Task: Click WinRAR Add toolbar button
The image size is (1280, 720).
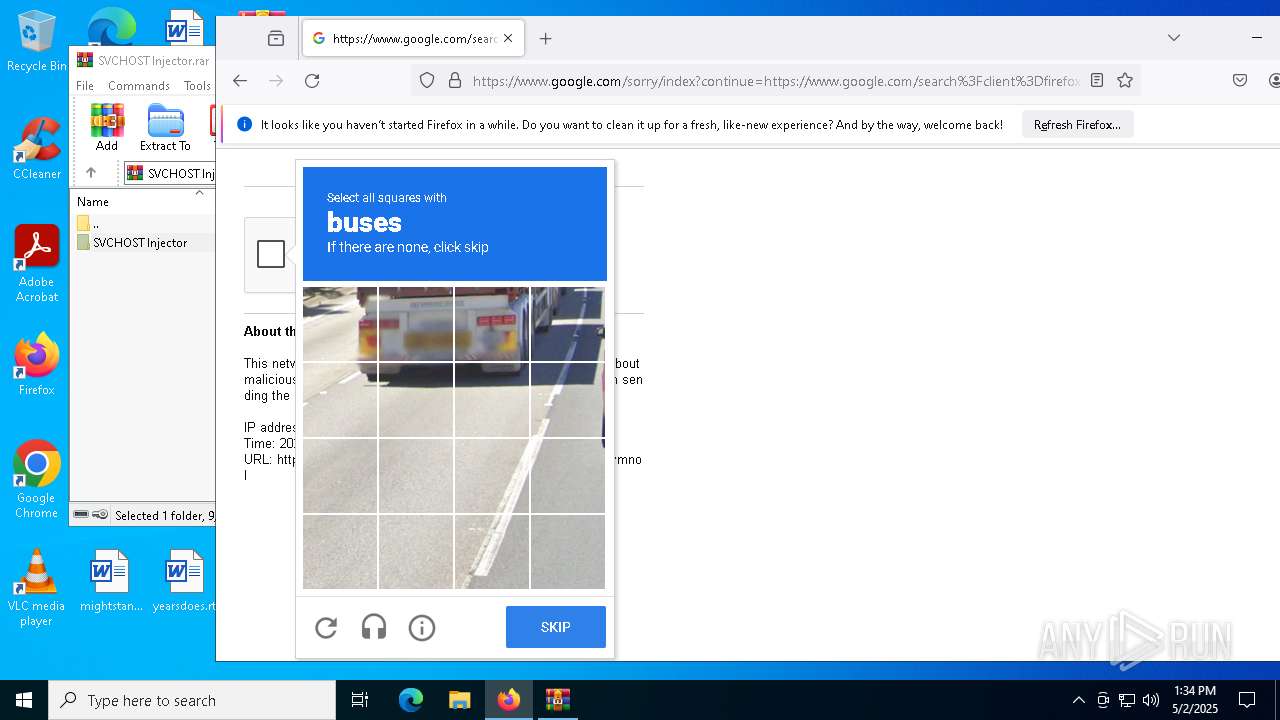Action: pos(107,128)
